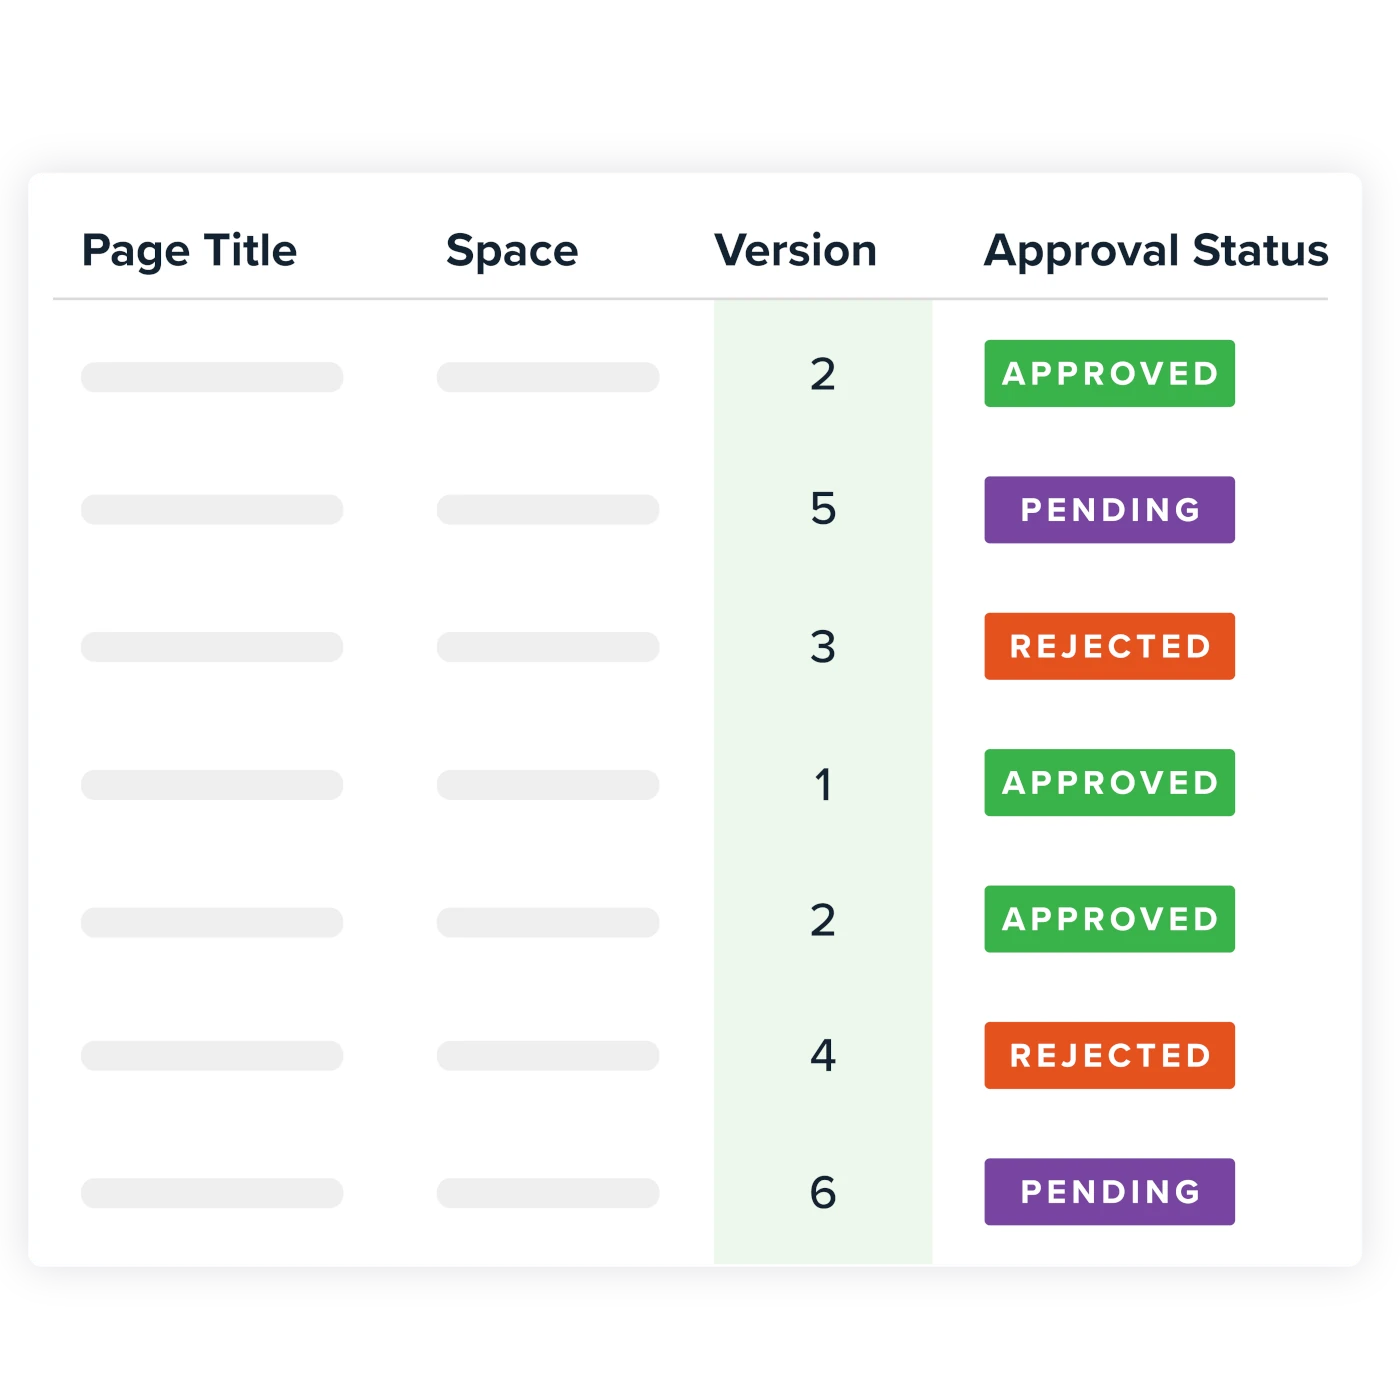Select version number 1 in the Version column
The height and width of the screenshot is (1400, 1400).
point(823,784)
